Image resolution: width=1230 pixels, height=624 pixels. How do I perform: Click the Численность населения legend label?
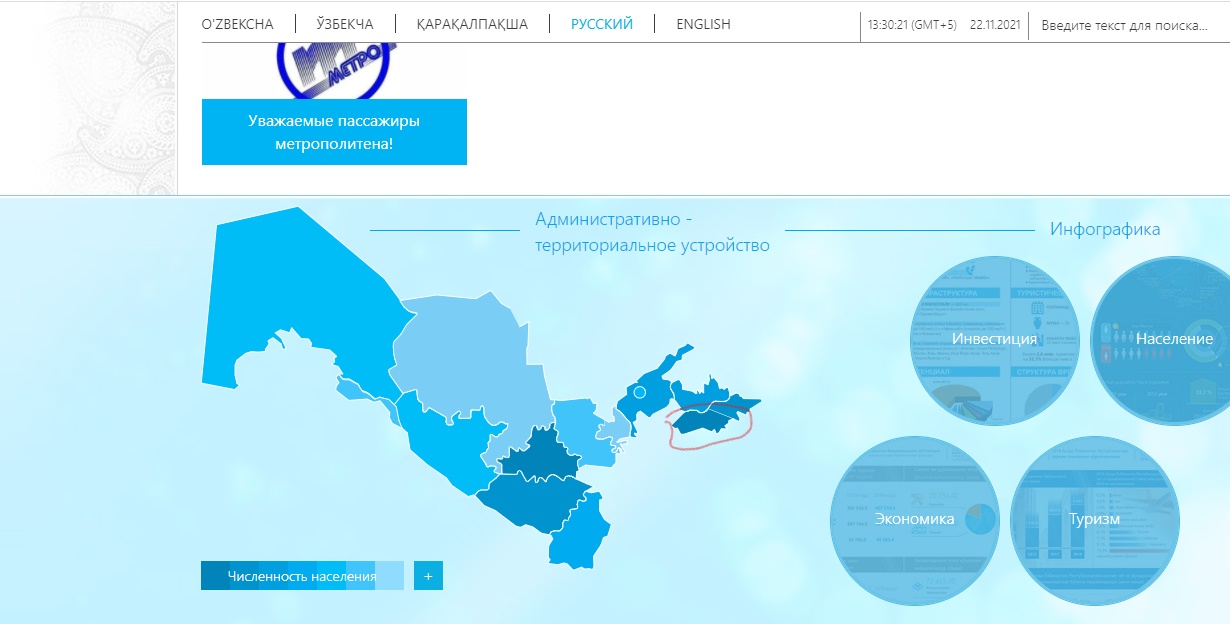tap(301, 576)
